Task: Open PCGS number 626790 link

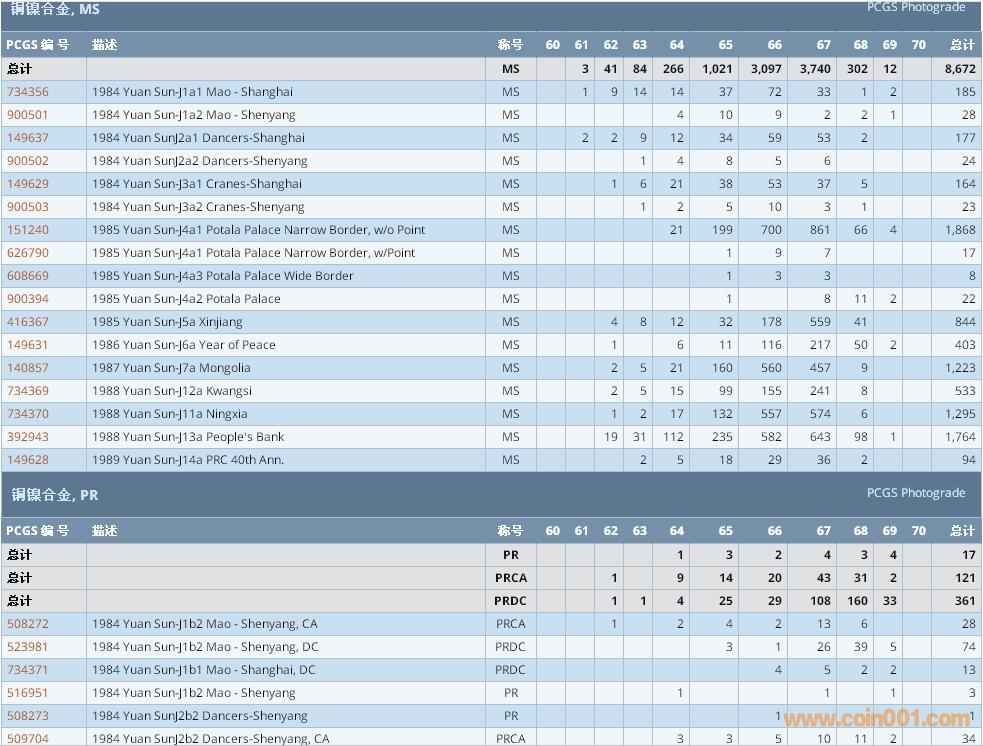Action: pyautogui.click(x=28, y=253)
